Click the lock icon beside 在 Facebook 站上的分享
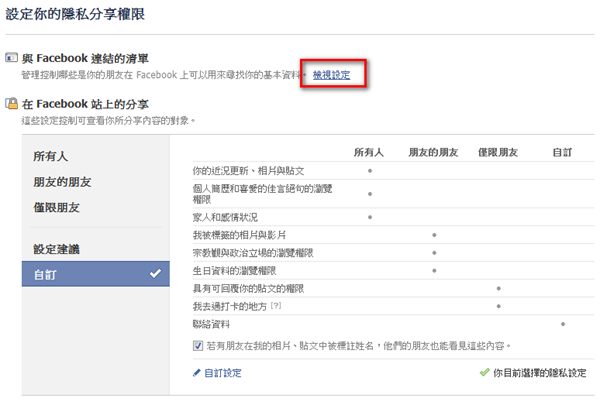600x405 pixels. 11,104
